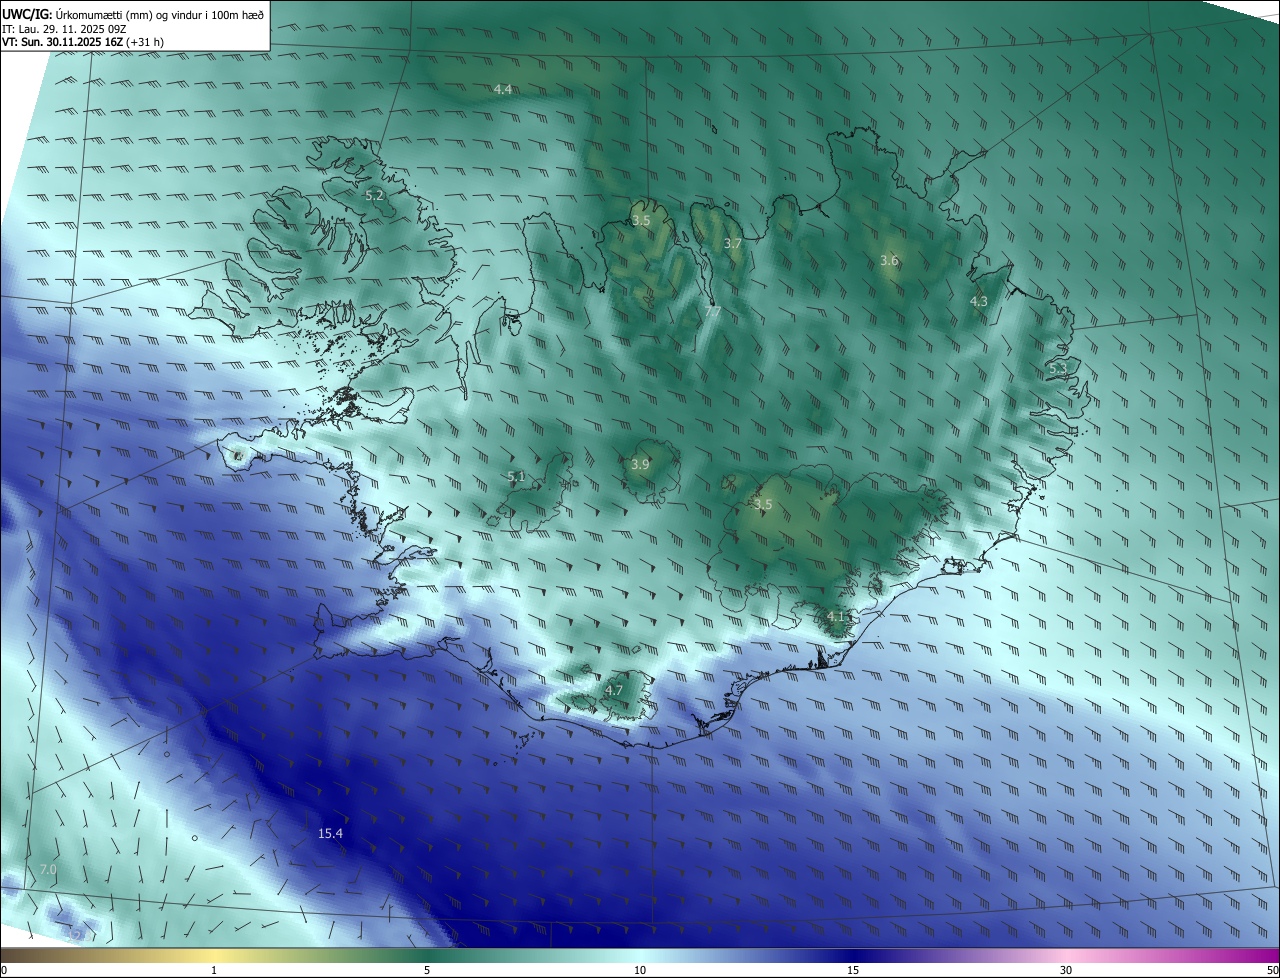Click the 5.1 value label
This screenshot has width=1280, height=978.
[x=516, y=476]
